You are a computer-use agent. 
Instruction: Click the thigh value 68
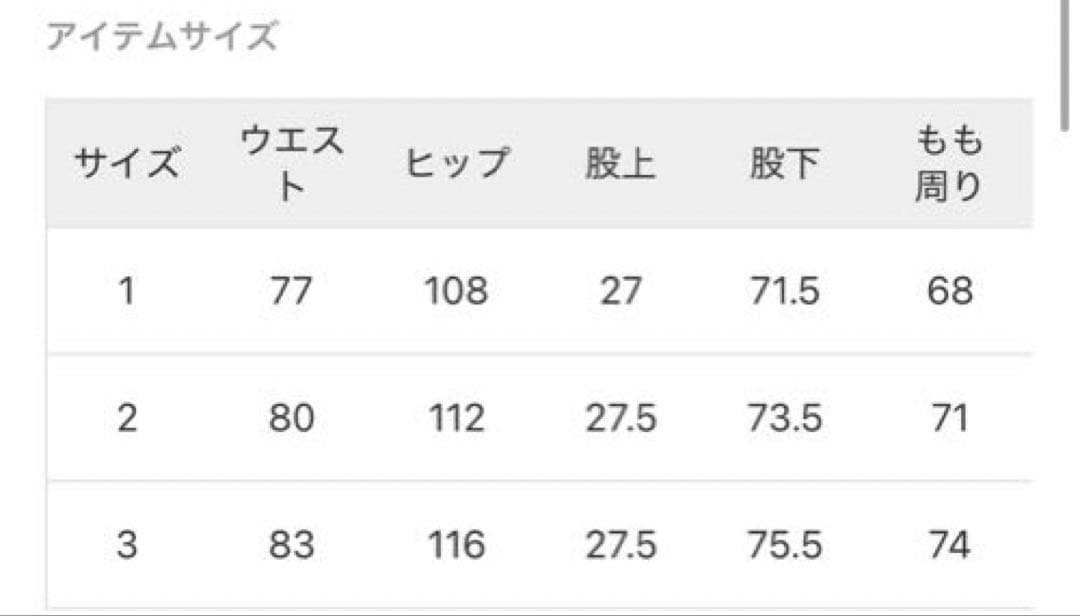click(x=948, y=292)
